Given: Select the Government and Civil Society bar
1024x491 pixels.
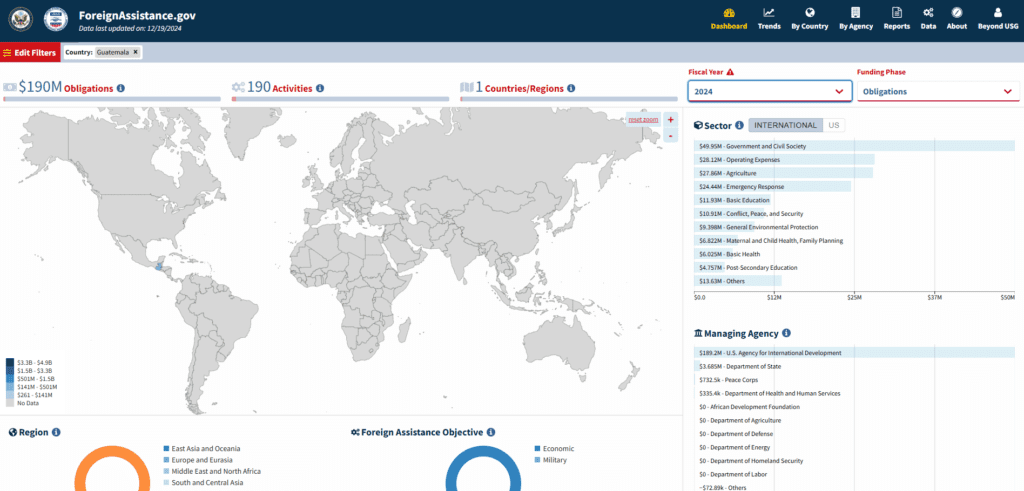Looking at the screenshot, I should click(855, 146).
